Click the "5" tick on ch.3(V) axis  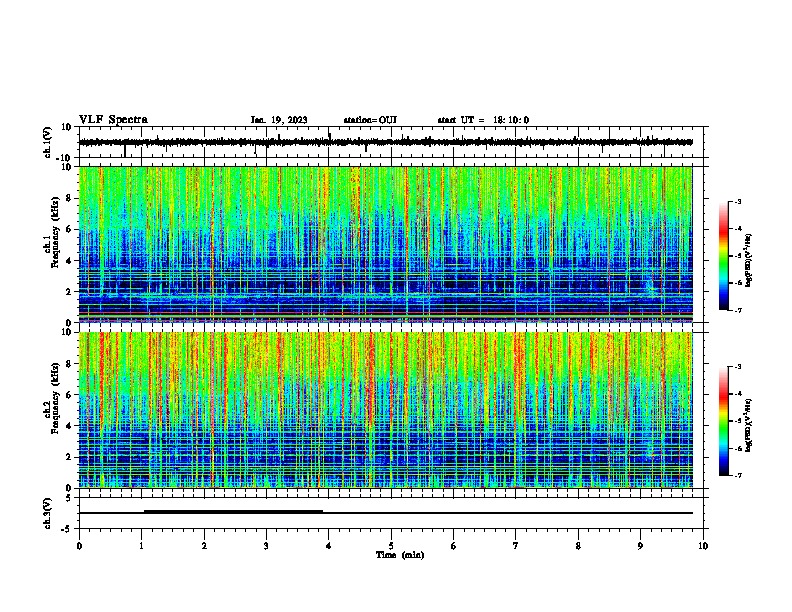tap(69, 498)
